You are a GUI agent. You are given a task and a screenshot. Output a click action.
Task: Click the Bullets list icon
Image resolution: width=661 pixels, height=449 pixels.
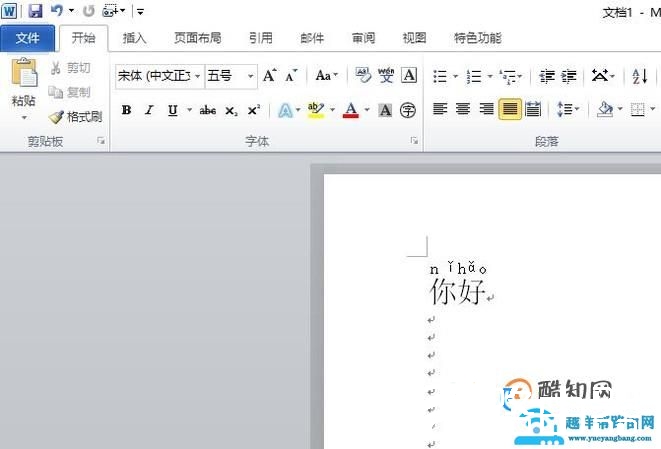tap(440, 76)
